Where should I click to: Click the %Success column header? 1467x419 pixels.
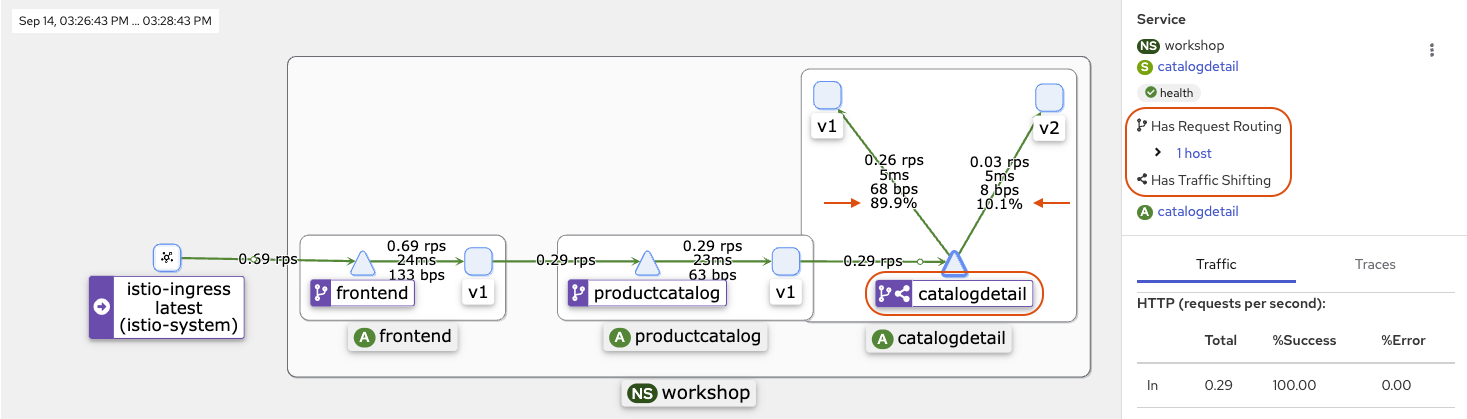pyautogui.click(x=1304, y=340)
